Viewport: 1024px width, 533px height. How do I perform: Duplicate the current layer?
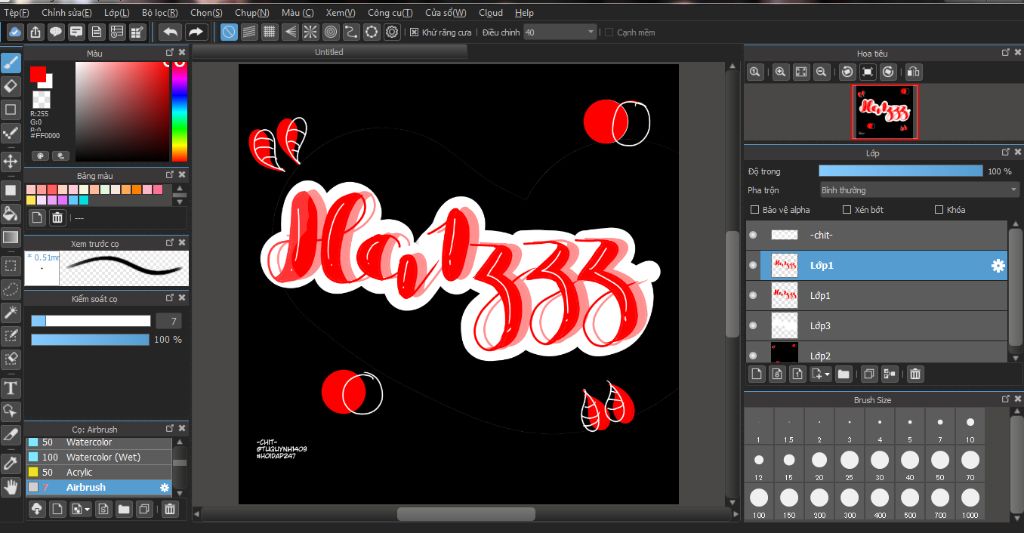coord(869,374)
